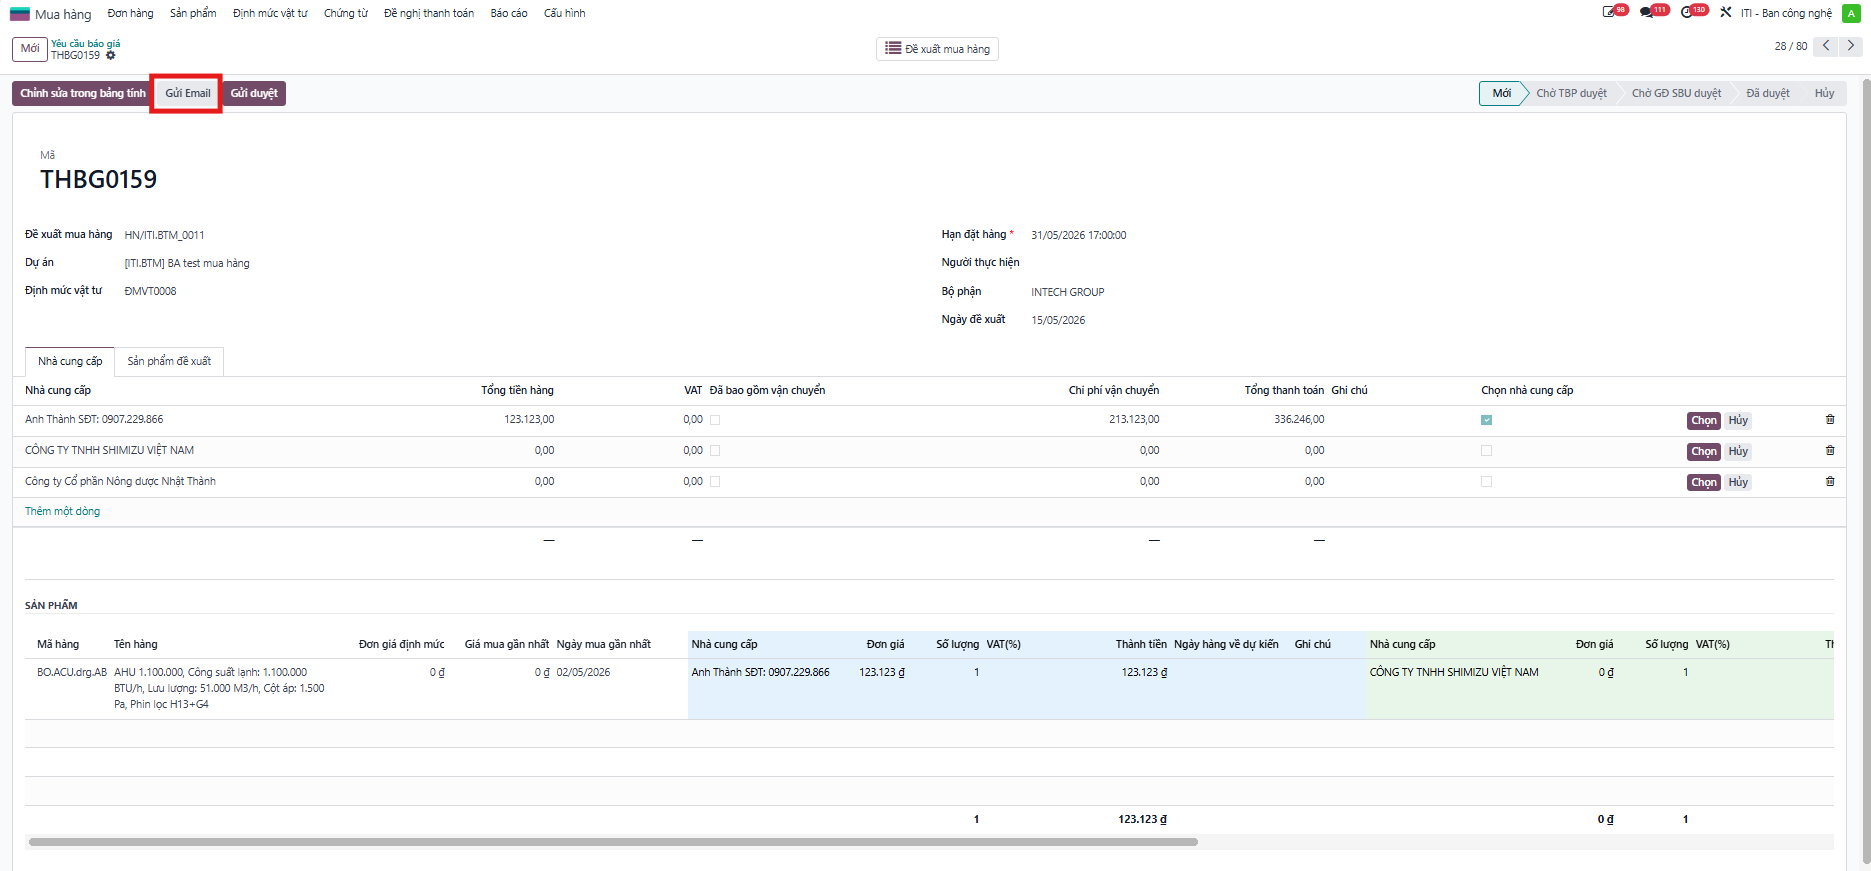Expand the Định mức vật tư menu

[270, 13]
